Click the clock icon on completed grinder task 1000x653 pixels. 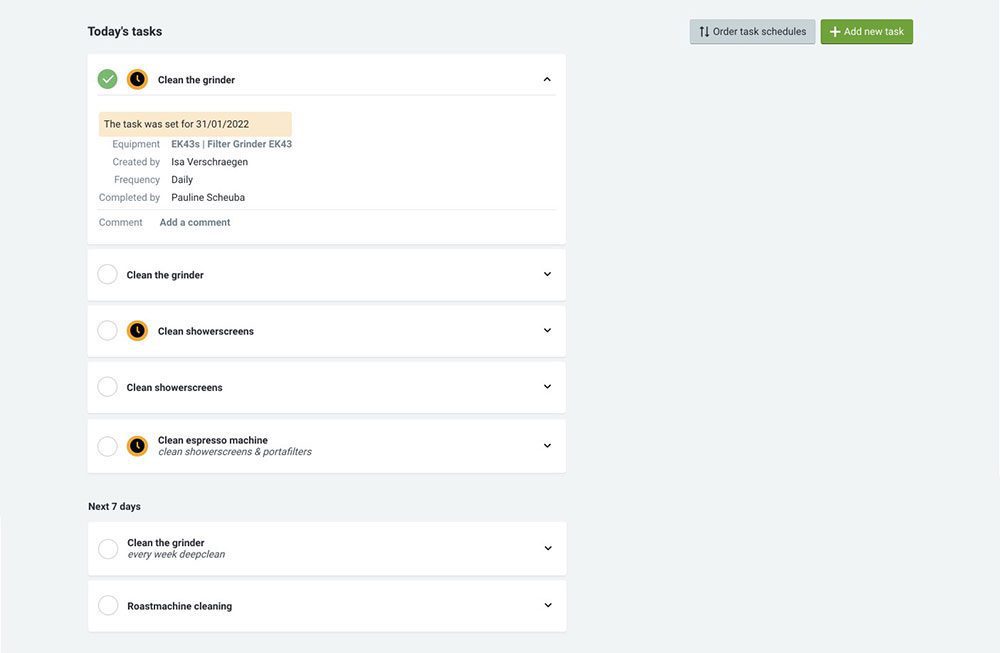[137, 79]
